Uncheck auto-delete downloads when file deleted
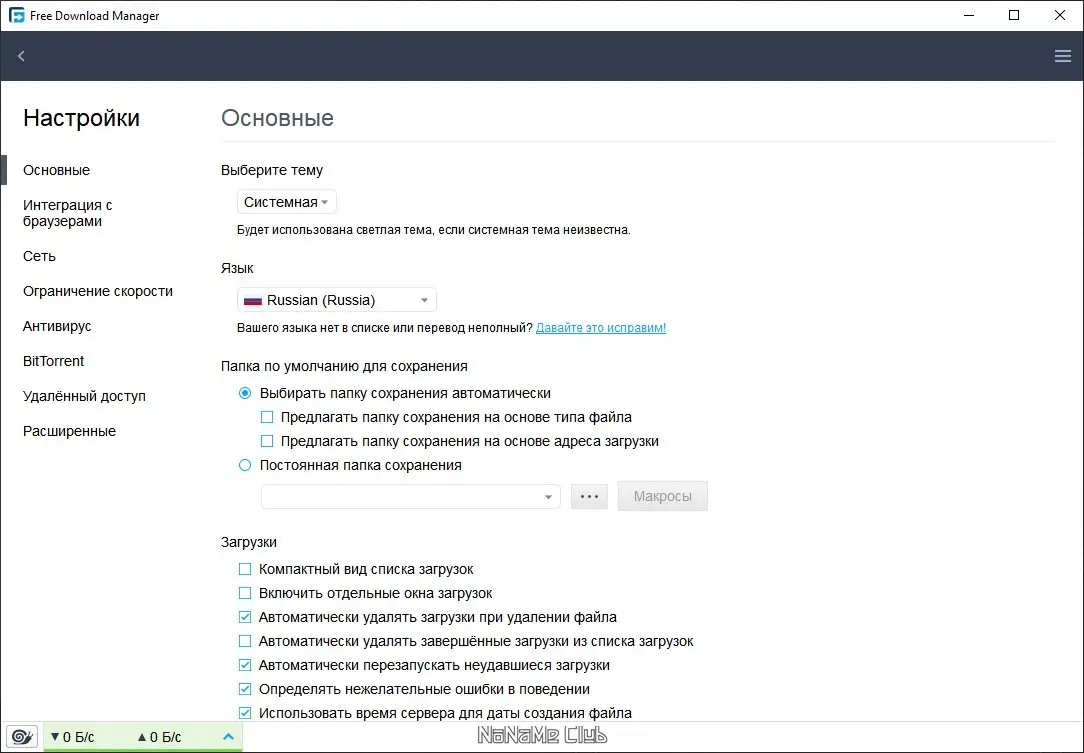 [245, 617]
